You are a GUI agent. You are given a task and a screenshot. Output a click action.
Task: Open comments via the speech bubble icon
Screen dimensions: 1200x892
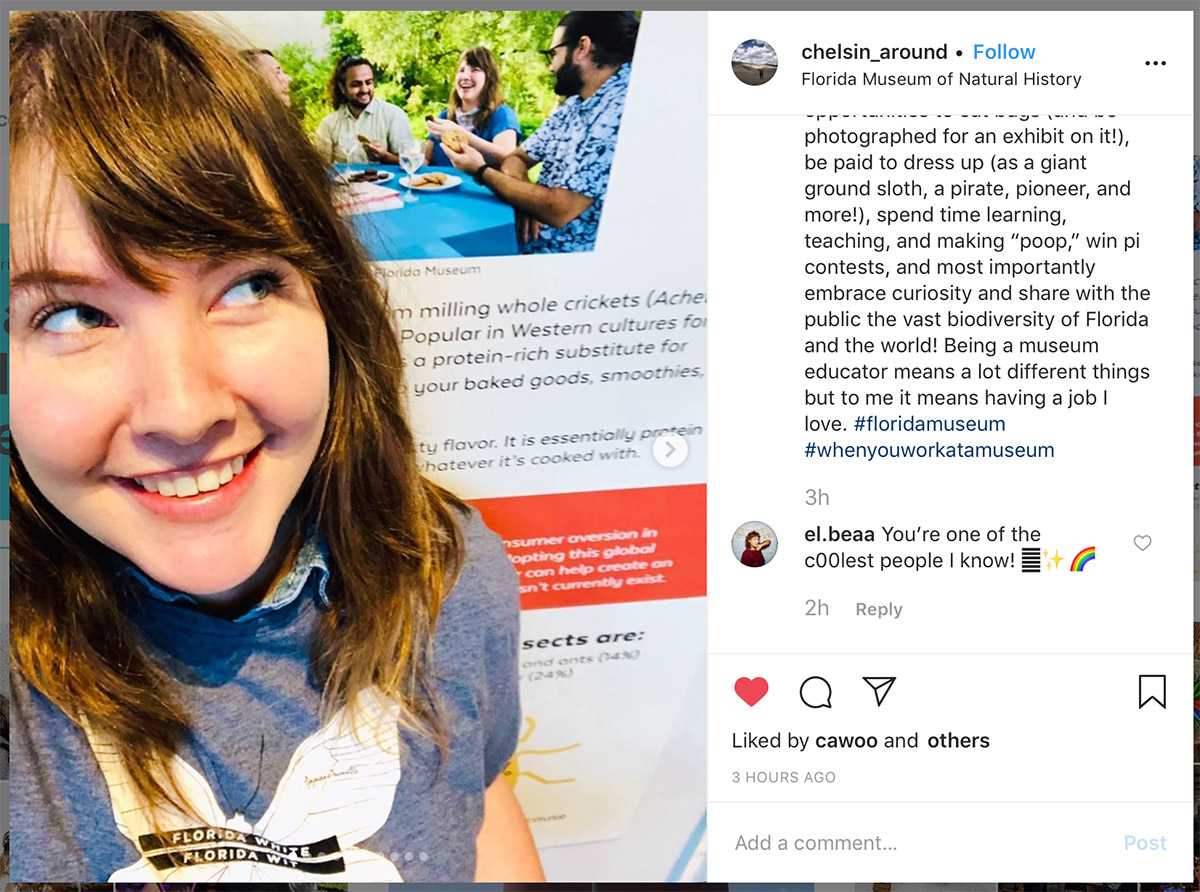tap(816, 692)
